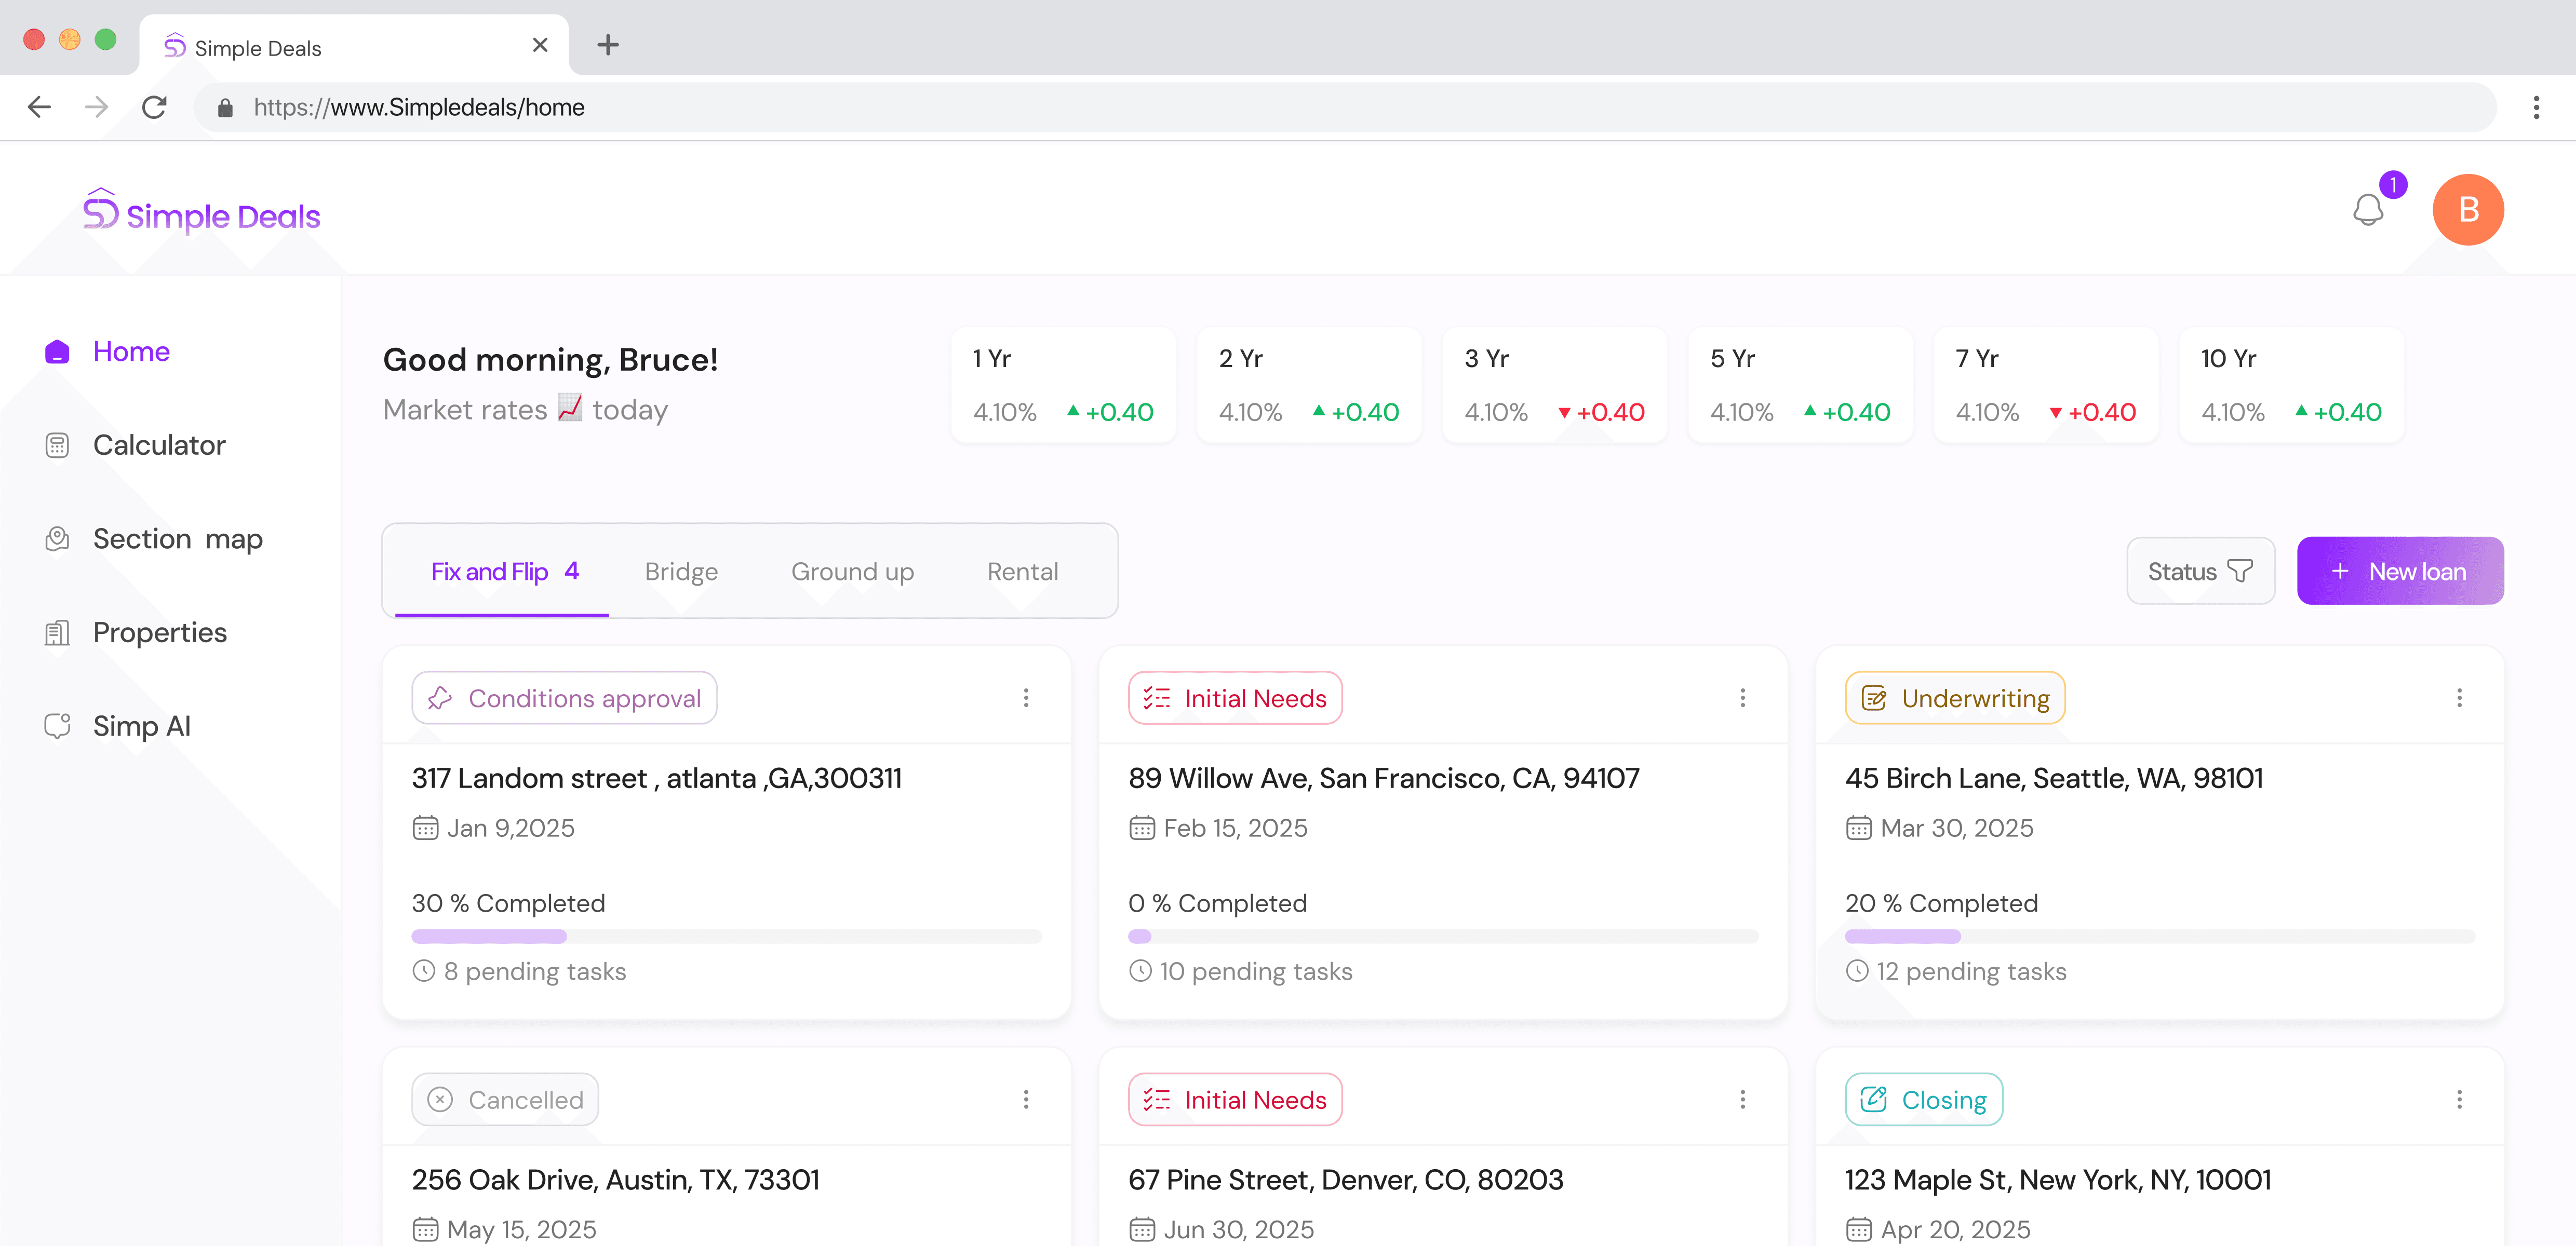Click the Home sidebar icon
The image size is (2576, 1246).
(57, 352)
